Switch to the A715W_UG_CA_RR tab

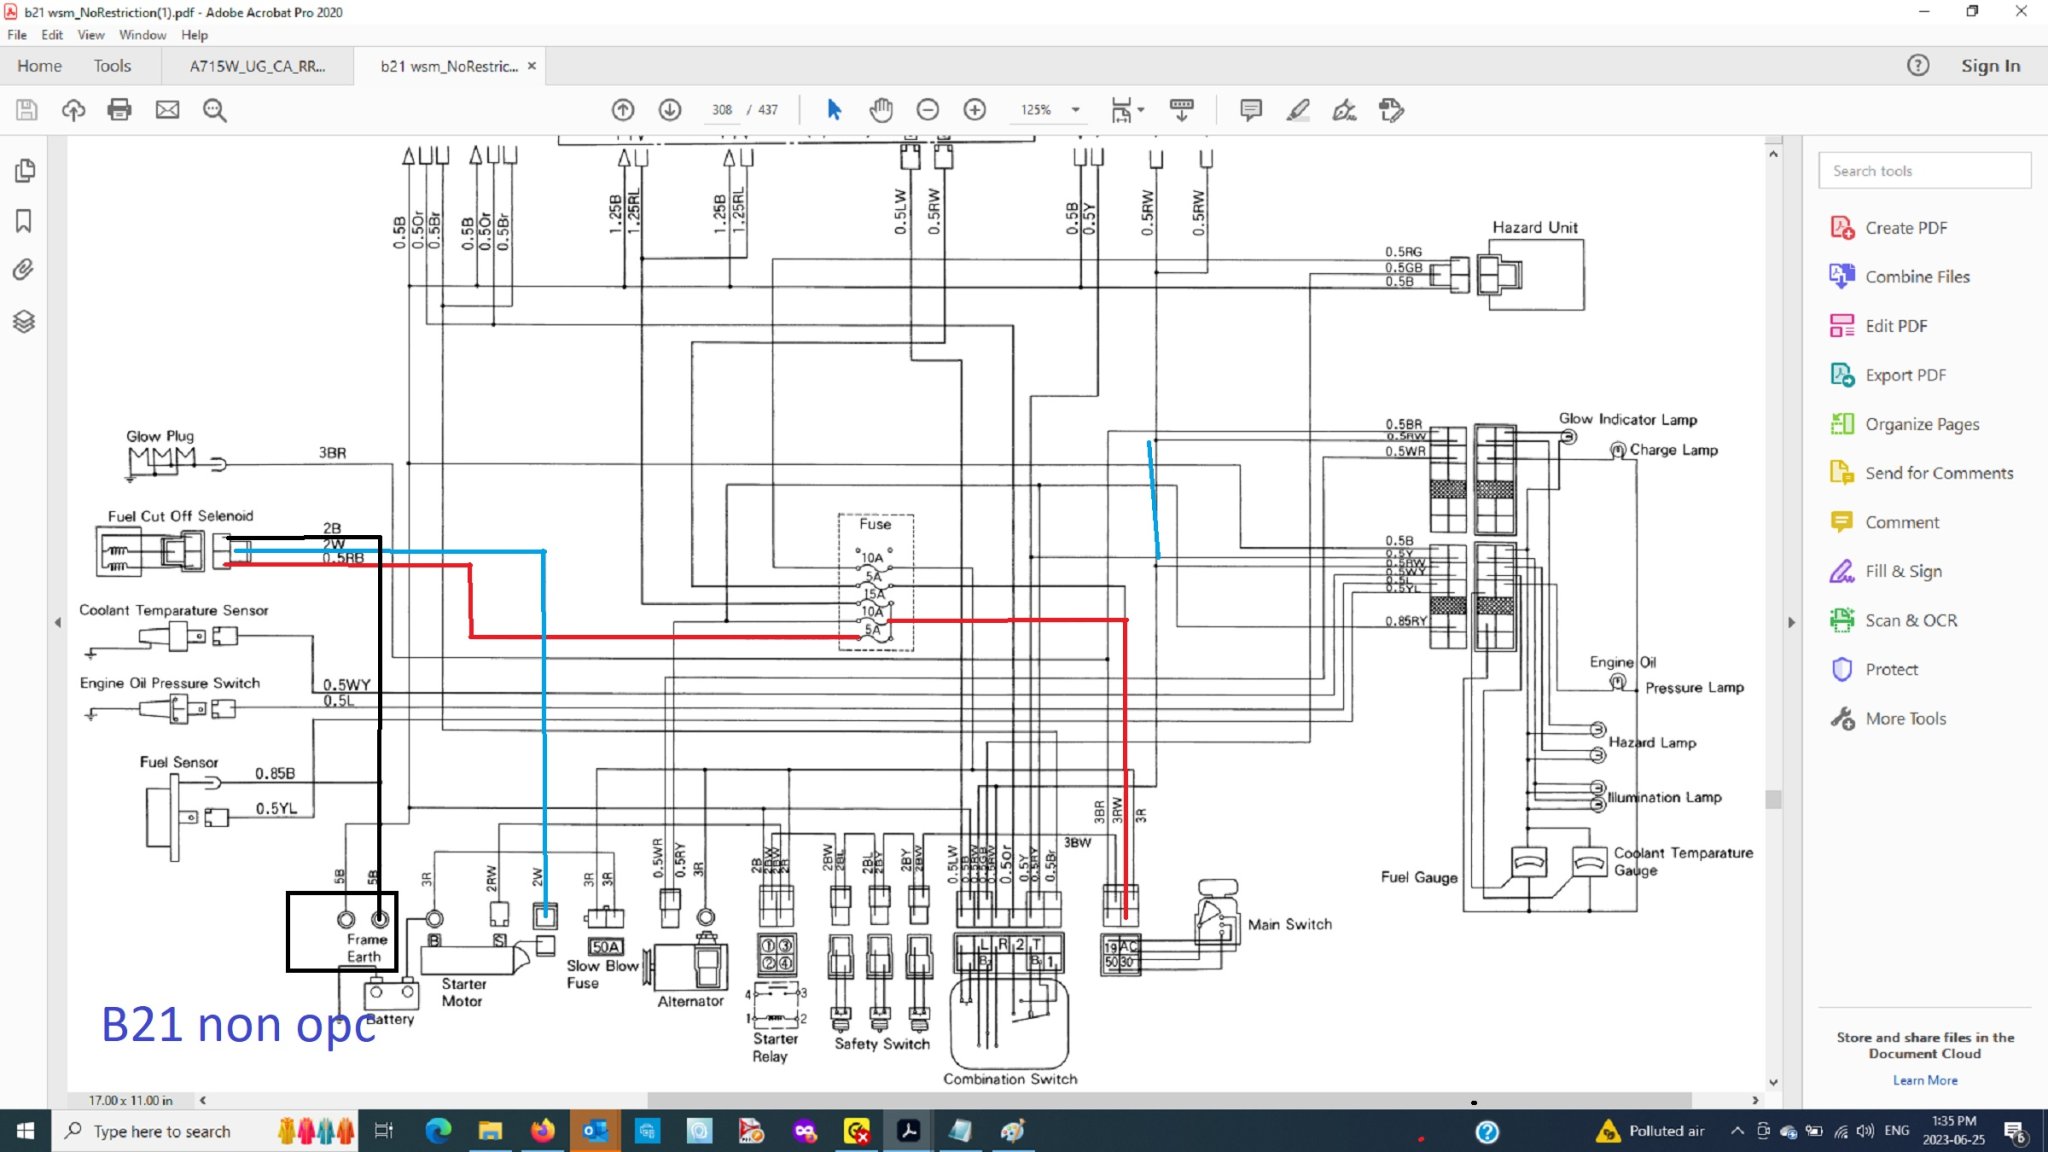[257, 66]
